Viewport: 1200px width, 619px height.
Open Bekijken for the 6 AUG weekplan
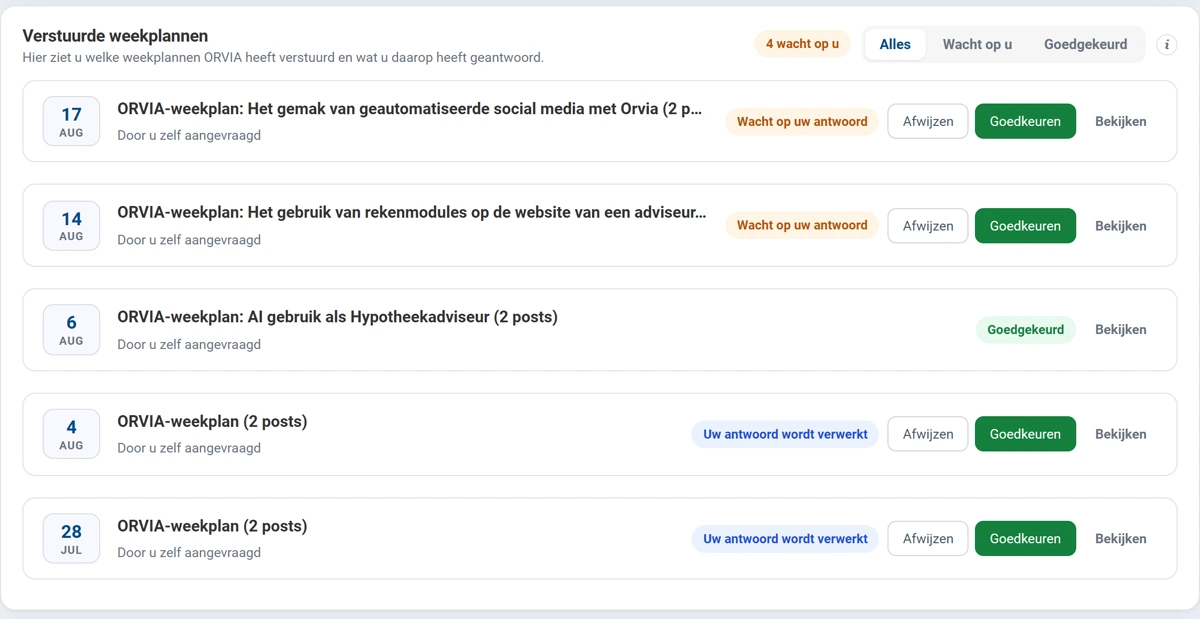tap(1120, 330)
